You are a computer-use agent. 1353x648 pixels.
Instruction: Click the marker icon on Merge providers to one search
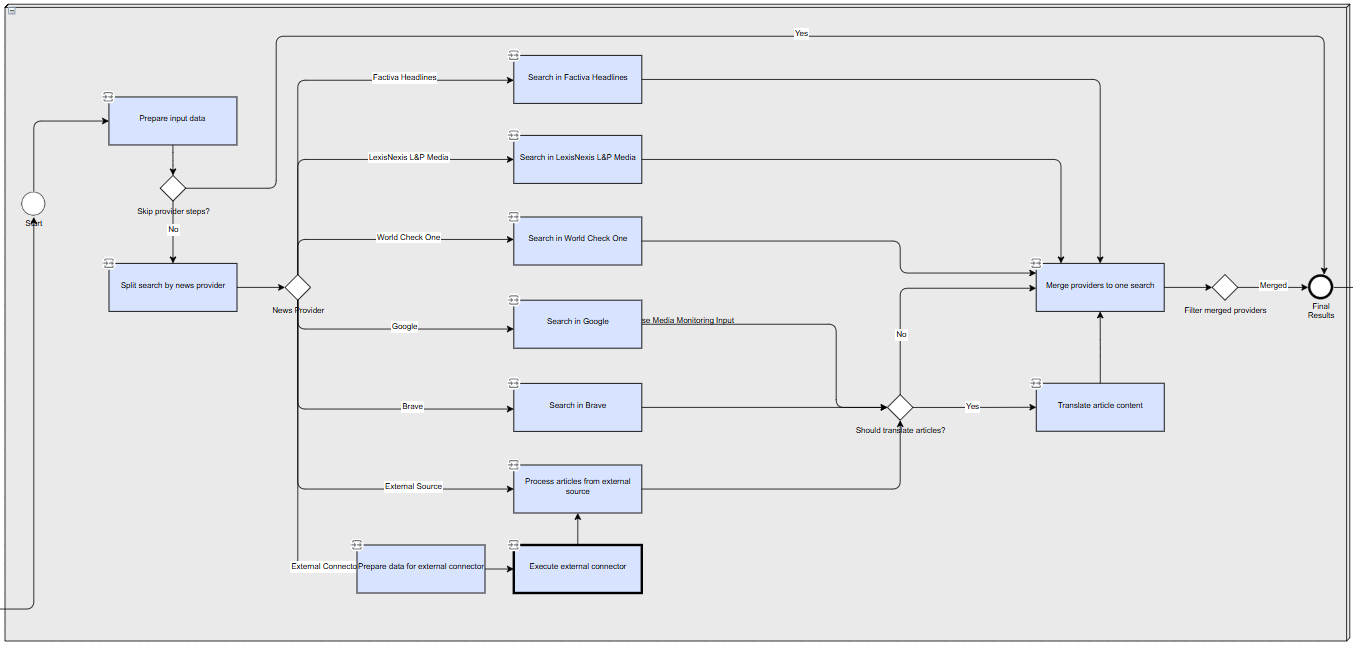coord(1036,263)
